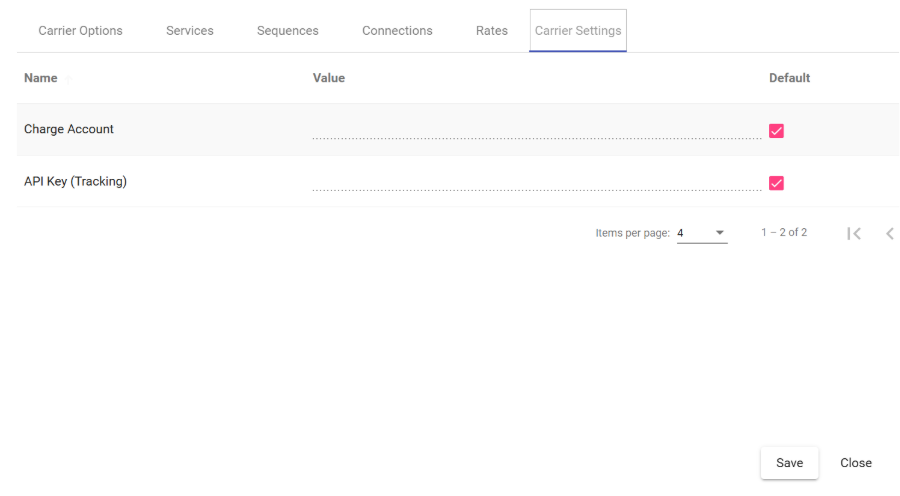Click the Close button
Viewport: 900px width, 496px height.
(856, 463)
